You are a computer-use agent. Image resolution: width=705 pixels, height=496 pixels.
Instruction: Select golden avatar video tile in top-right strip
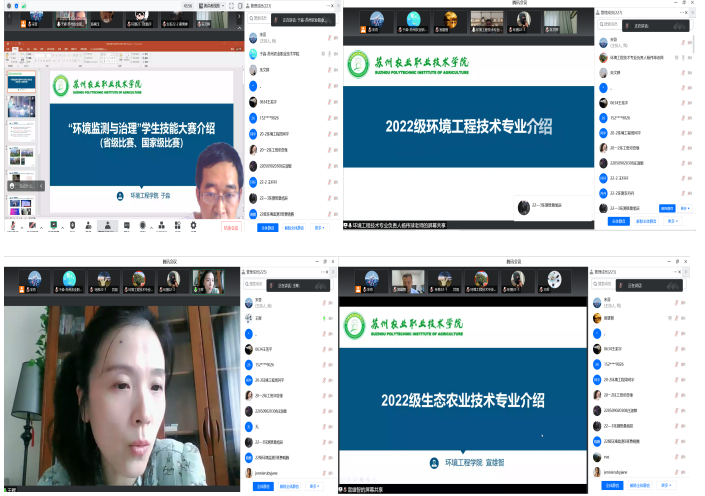coord(450,22)
